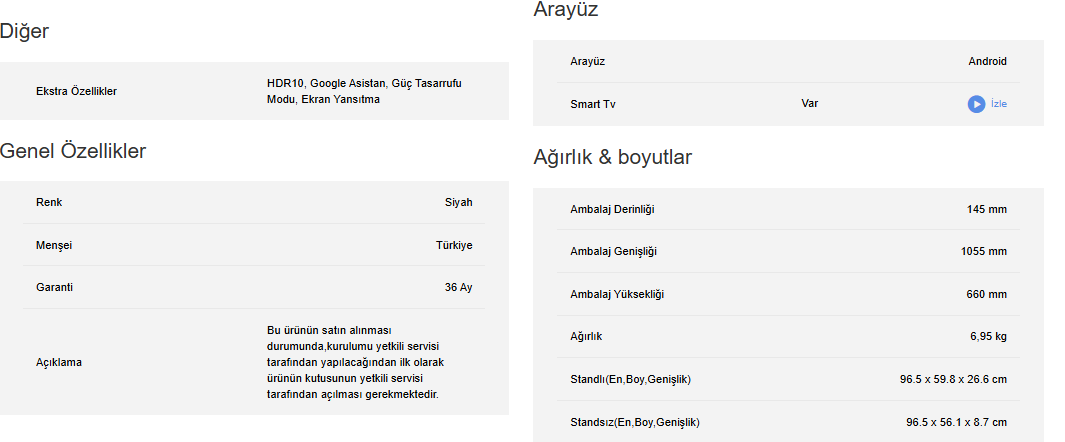The image size is (1065, 442).
Task: Click the Diğer section heading
Action: (25, 31)
